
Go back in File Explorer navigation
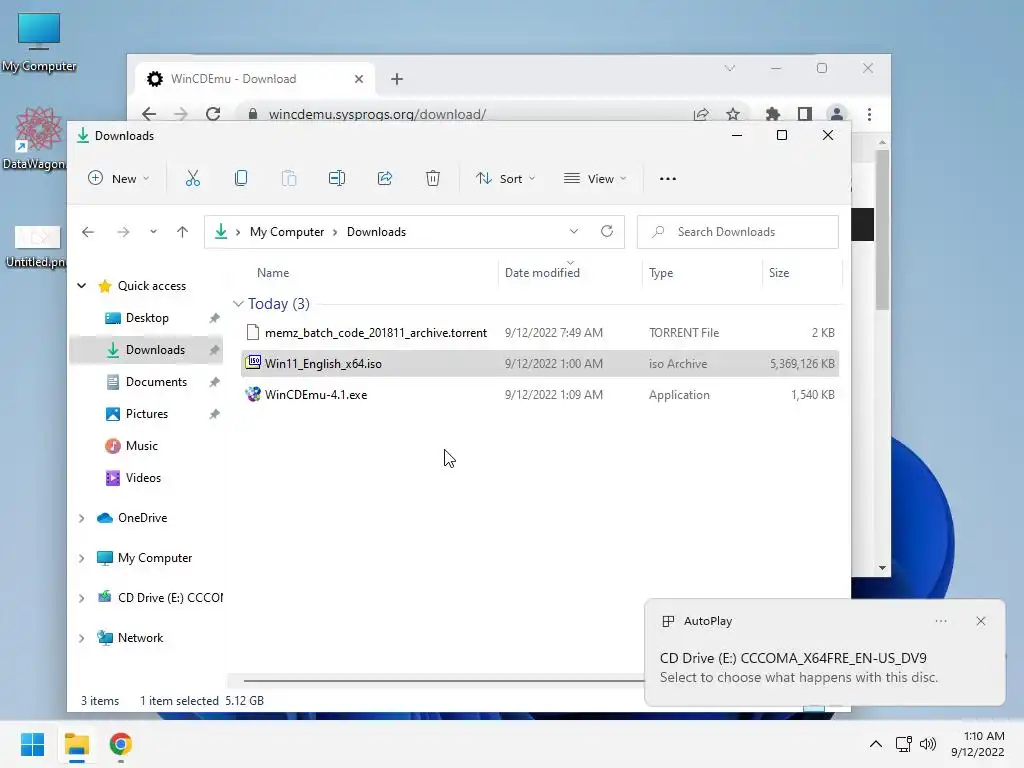point(88,232)
